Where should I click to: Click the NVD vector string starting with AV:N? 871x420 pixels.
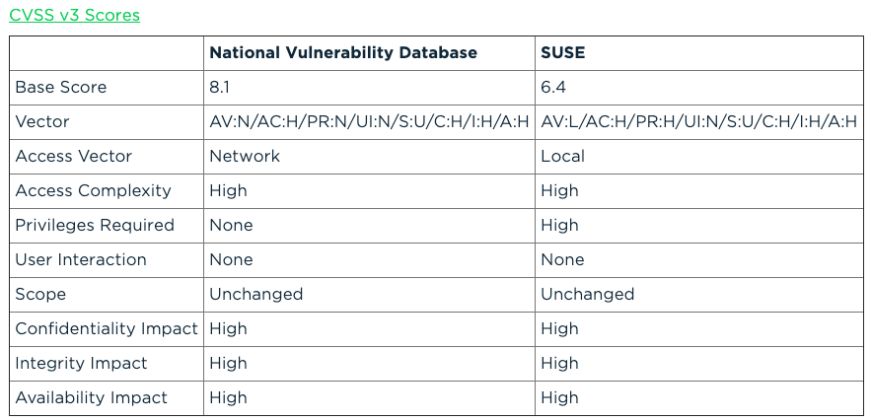click(x=368, y=122)
